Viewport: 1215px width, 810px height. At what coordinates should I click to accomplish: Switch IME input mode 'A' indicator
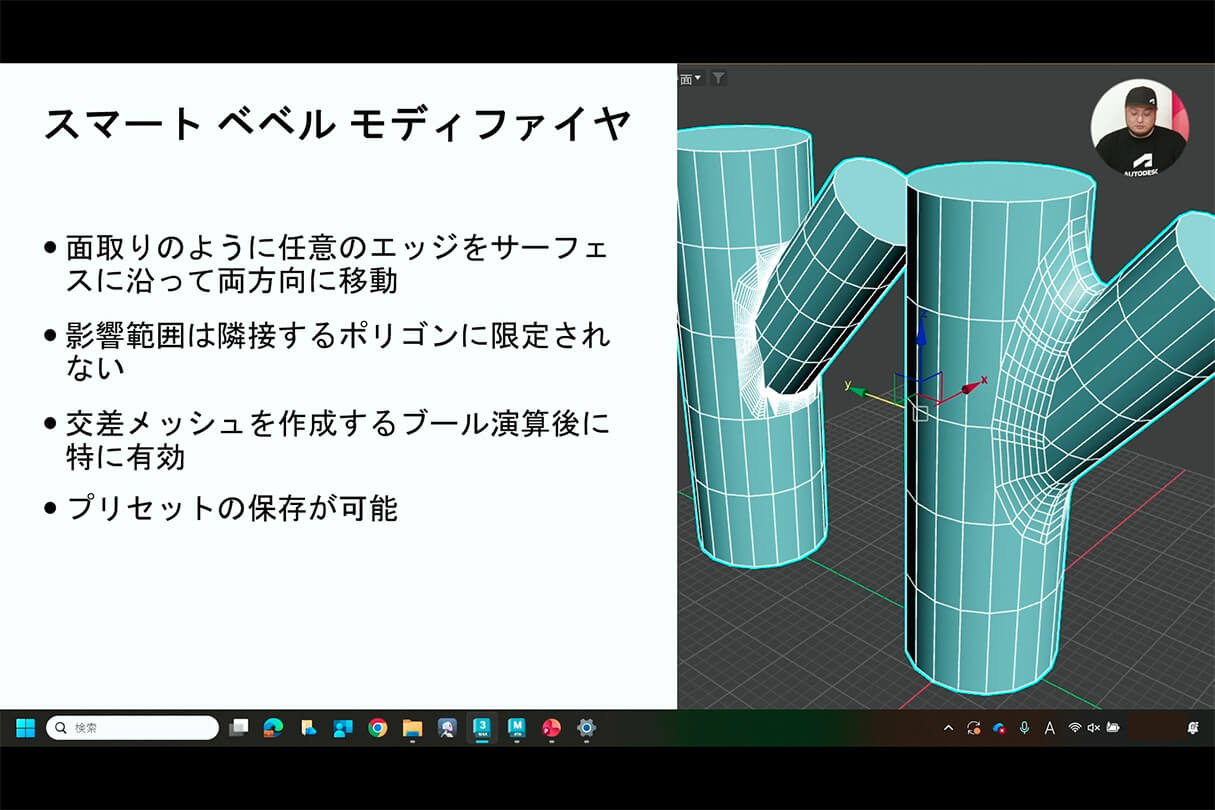click(1049, 728)
